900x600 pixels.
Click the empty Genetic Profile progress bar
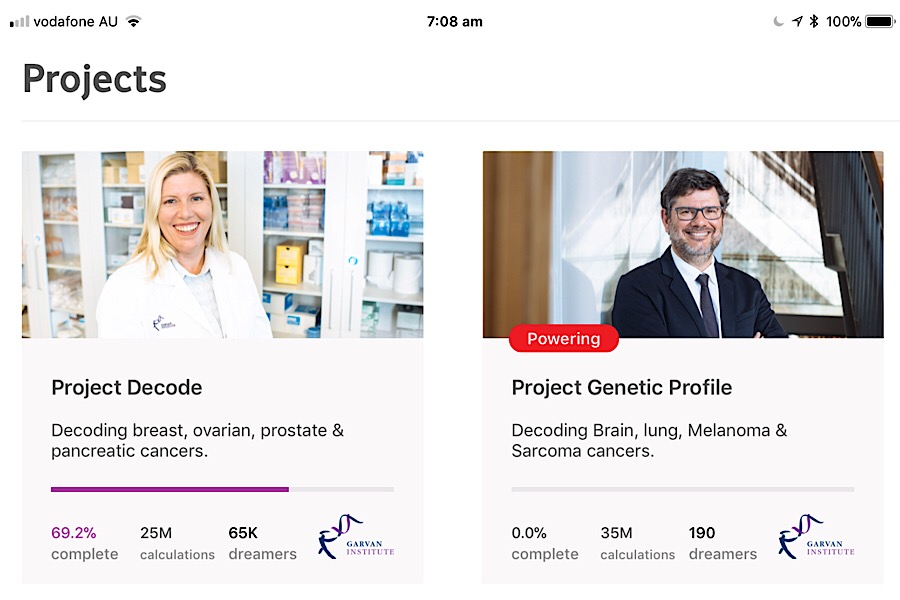tap(682, 489)
